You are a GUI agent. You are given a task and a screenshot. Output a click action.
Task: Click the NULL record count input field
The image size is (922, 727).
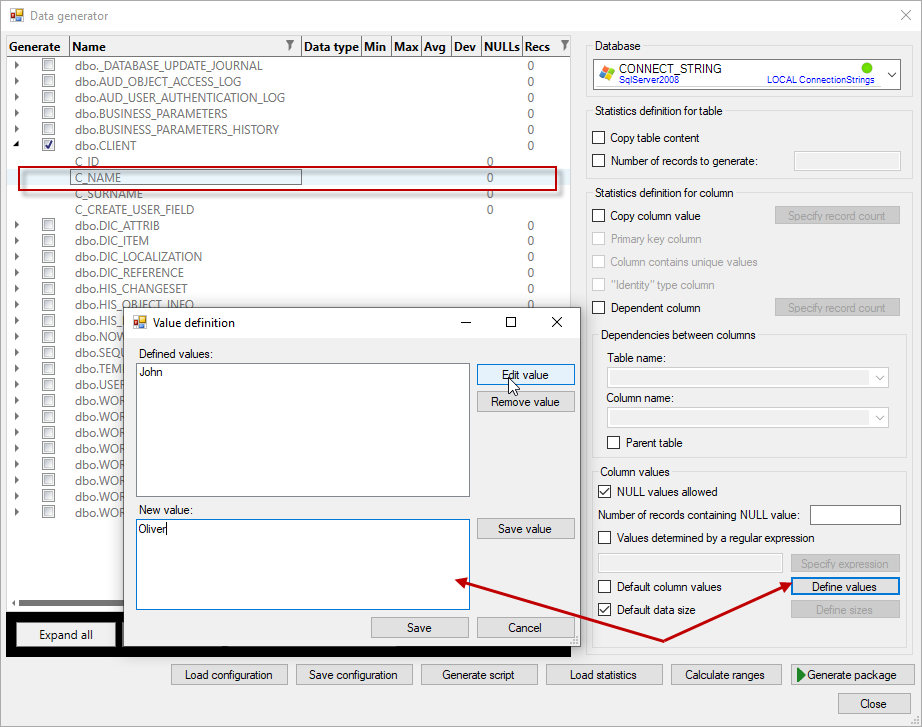tap(855, 515)
